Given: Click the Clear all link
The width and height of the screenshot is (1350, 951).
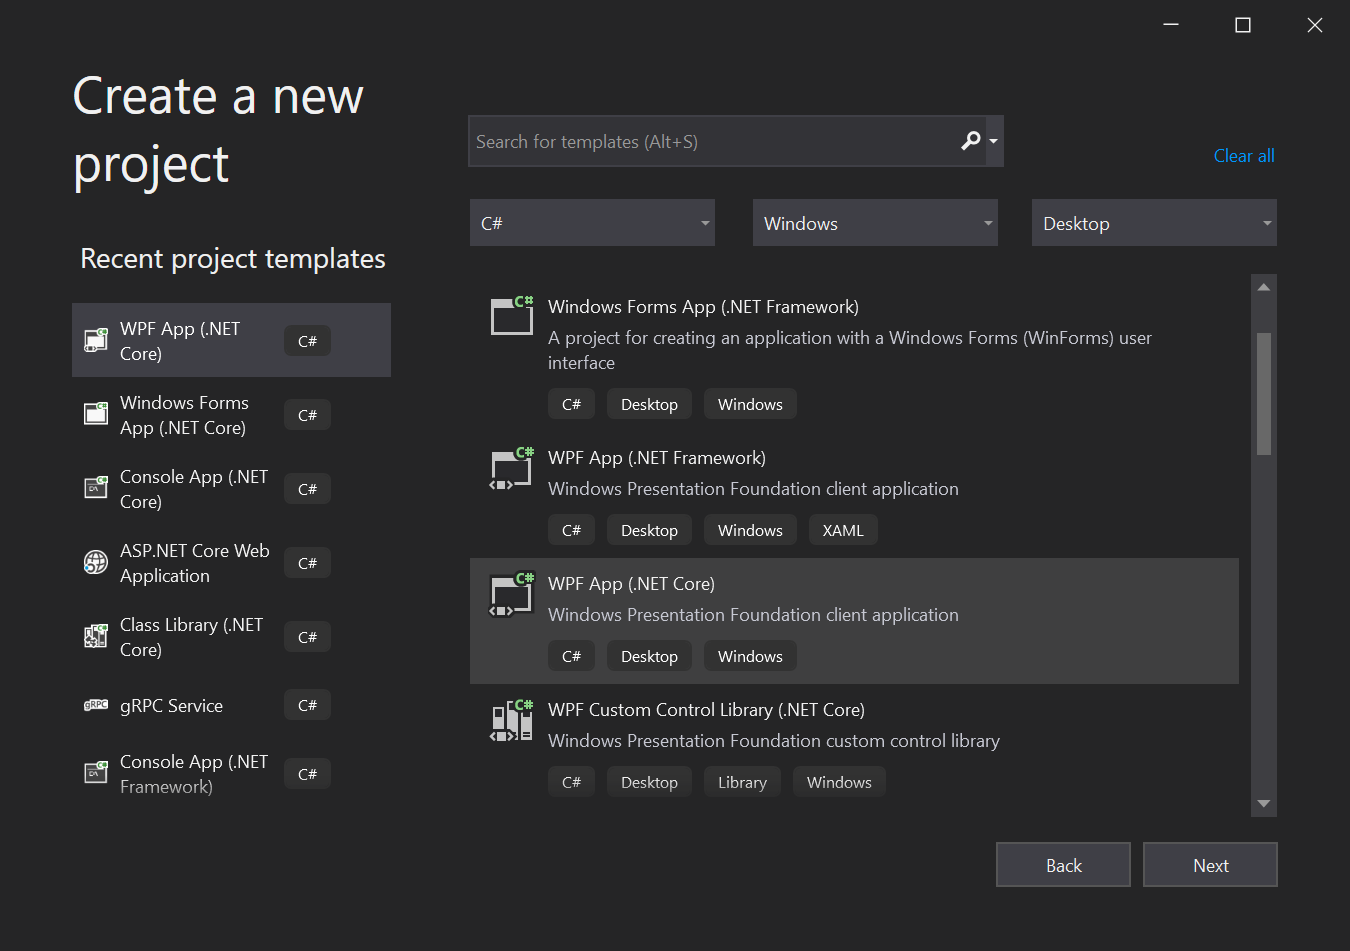Looking at the screenshot, I should click(x=1244, y=156).
